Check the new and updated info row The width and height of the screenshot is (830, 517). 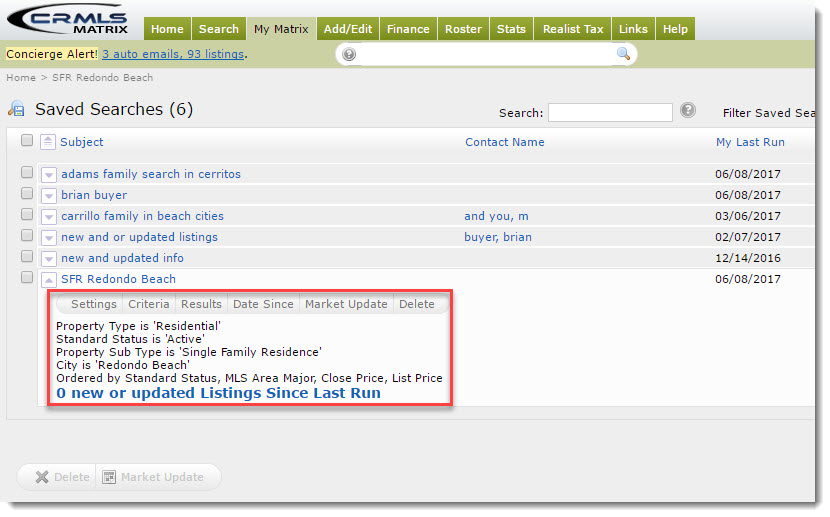pyautogui.click(x=27, y=257)
